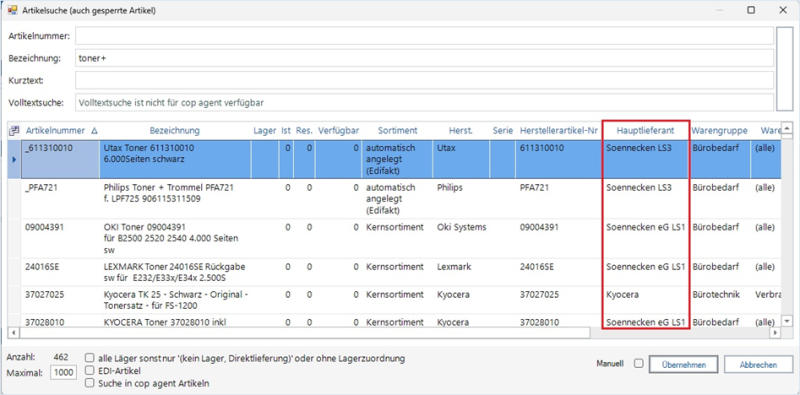Viewport: 800px width, 395px height.
Task: Click the Anzahl value 462
Action: coord(61,357)
